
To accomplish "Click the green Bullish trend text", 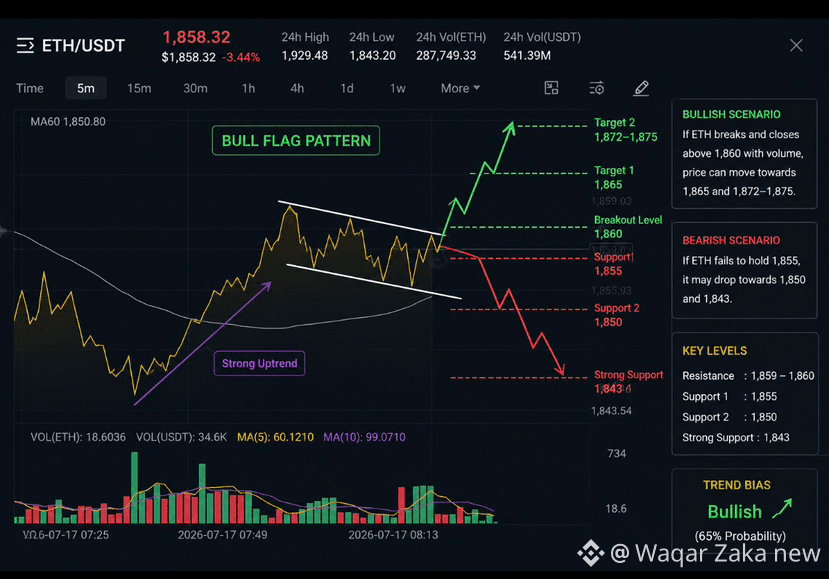I will click(x=734, y=512).
